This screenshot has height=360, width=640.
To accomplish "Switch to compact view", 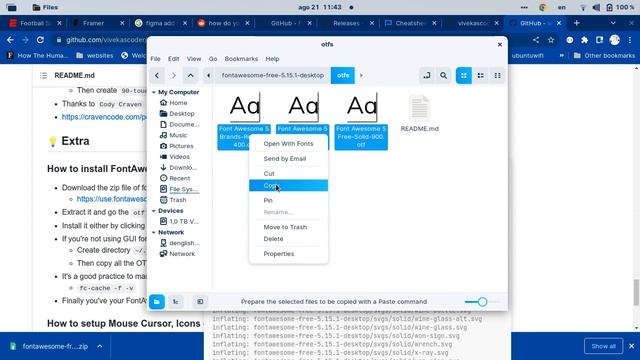I will (497, 76).
